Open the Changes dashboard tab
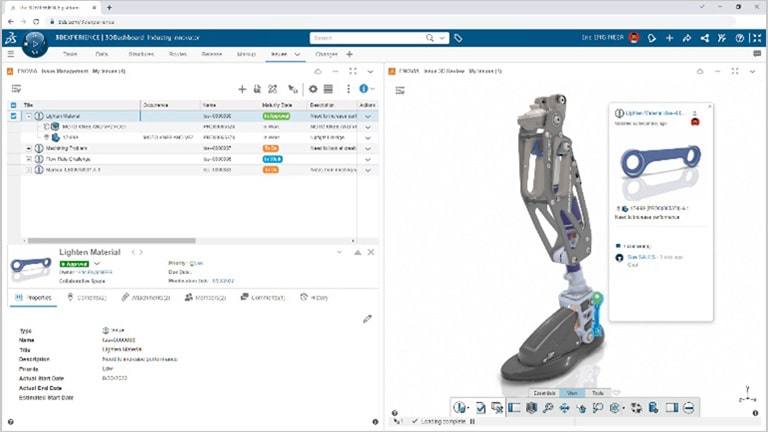This screenshot has height=432, width=768. click(326, 53)
